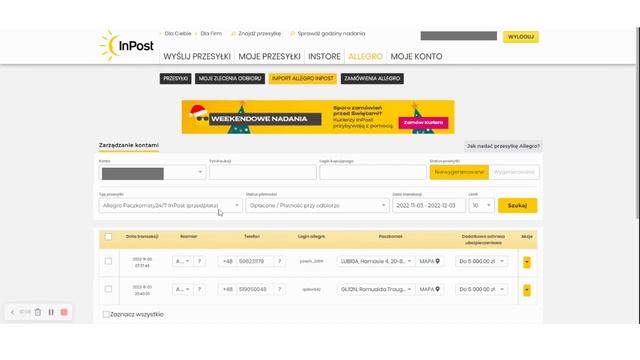Open Dla Firm link

pos(211,34)
